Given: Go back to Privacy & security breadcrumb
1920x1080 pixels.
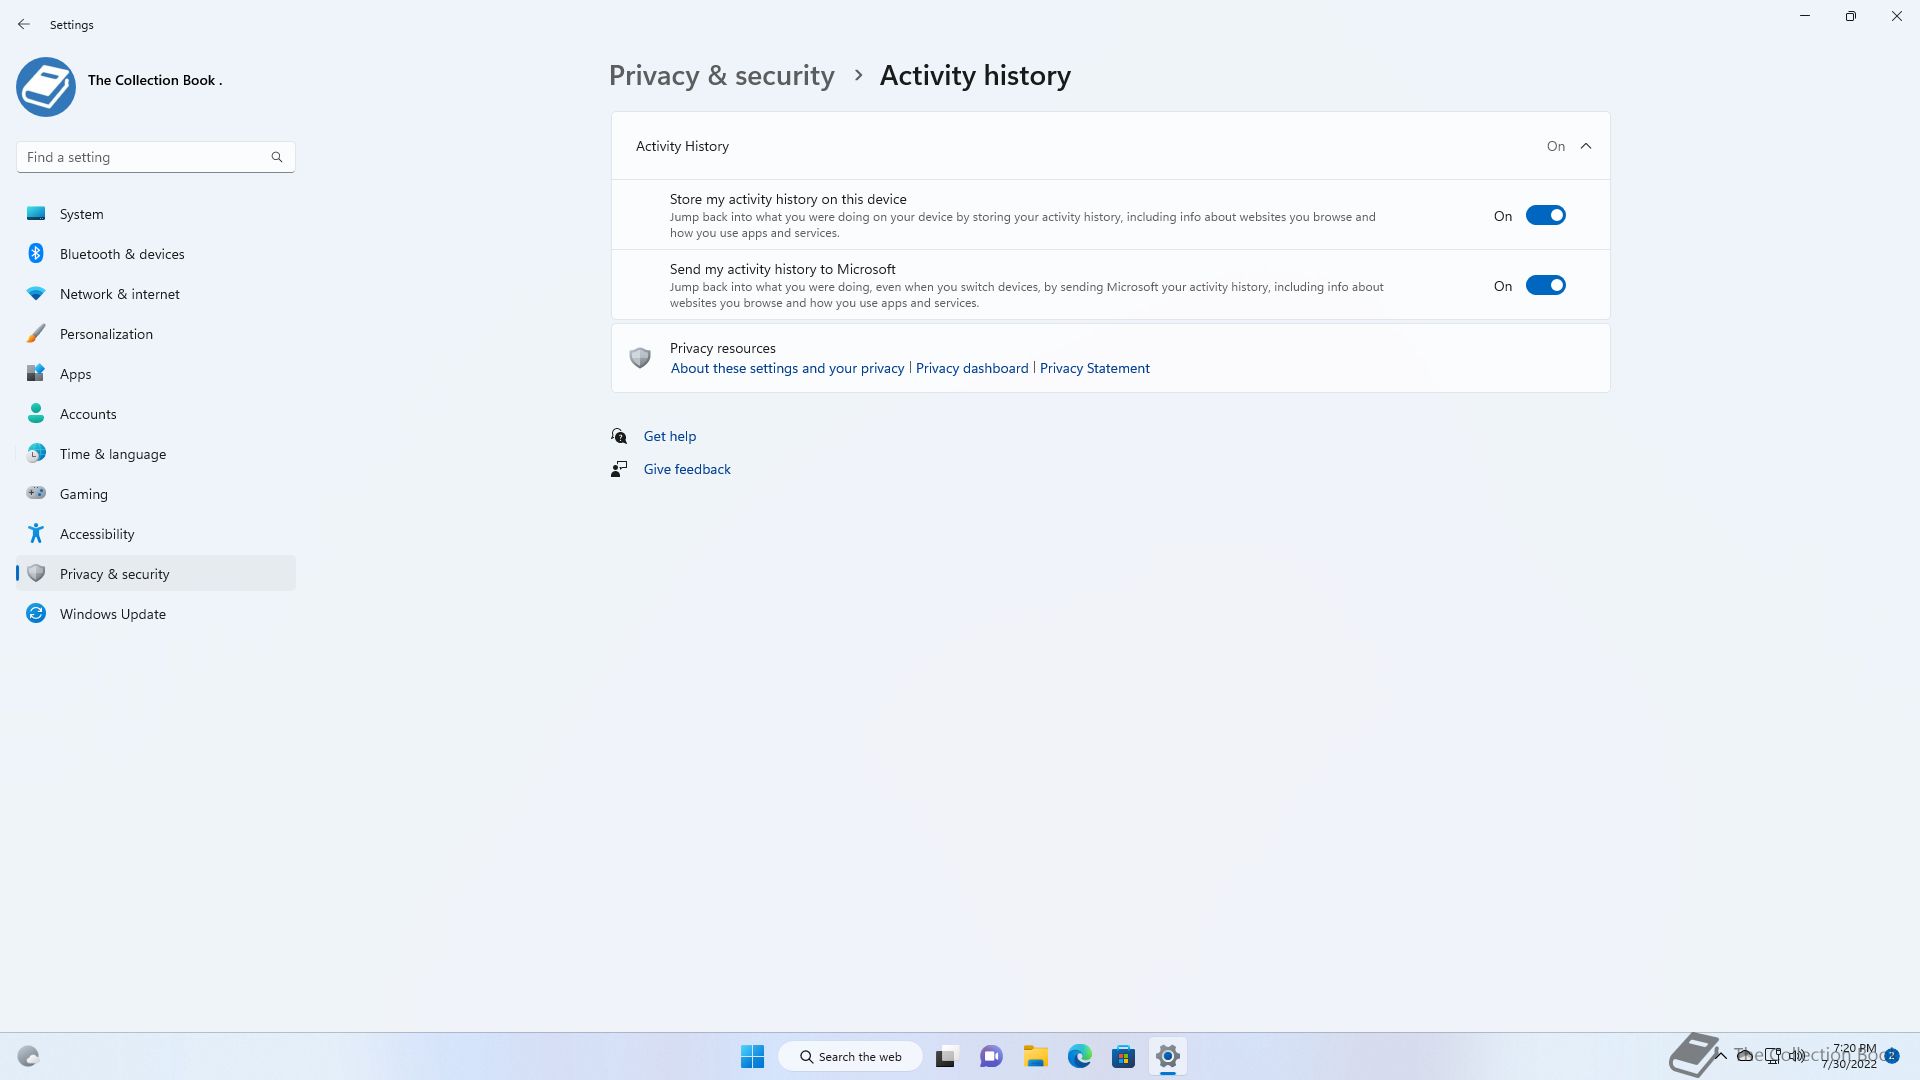Looking at the screenshot, I should (721, 76).
